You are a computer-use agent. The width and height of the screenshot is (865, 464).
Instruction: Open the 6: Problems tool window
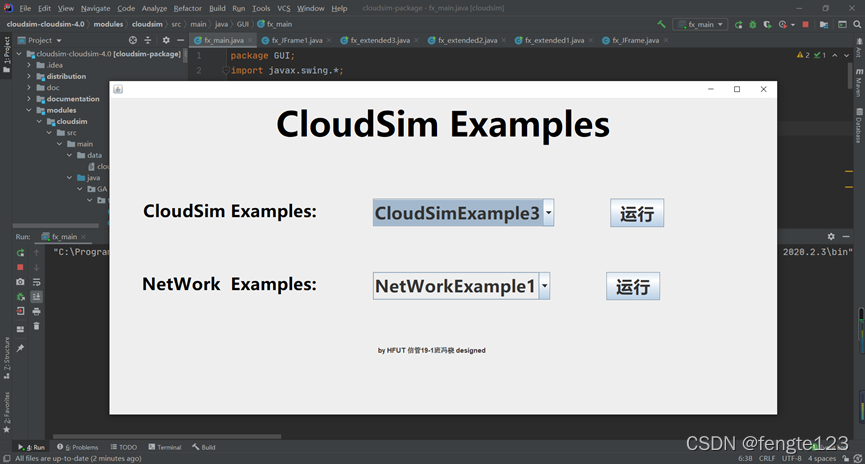[x=78, y=447]
